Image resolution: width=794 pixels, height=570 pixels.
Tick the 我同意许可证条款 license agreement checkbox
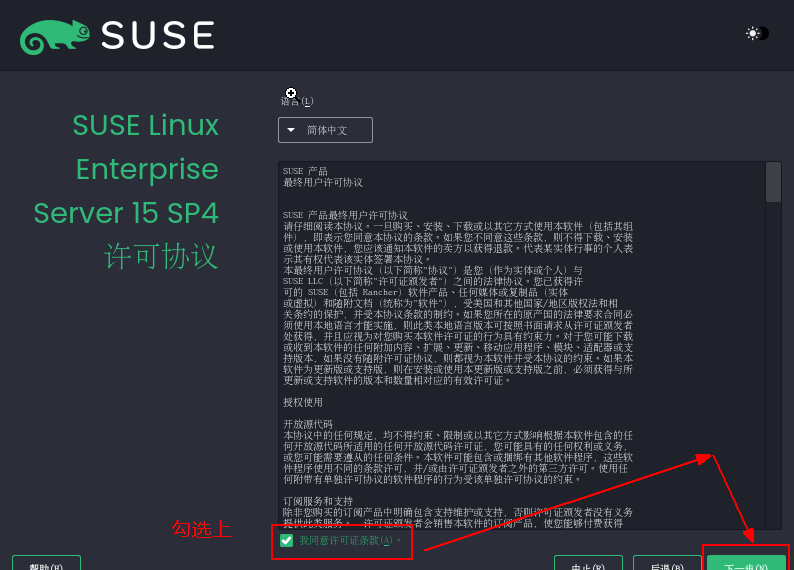click(287, 541)
